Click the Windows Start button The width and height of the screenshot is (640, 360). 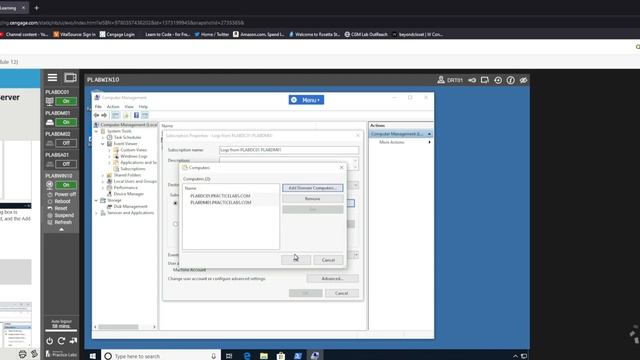93,356
